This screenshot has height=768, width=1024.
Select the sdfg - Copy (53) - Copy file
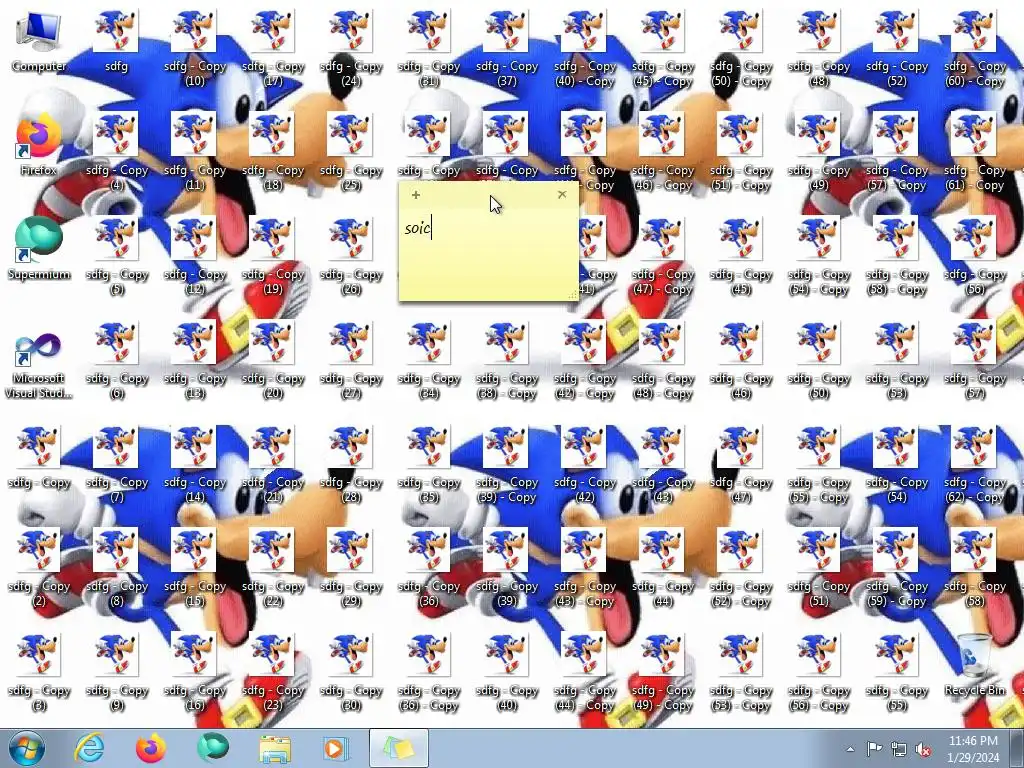[740, 673]
